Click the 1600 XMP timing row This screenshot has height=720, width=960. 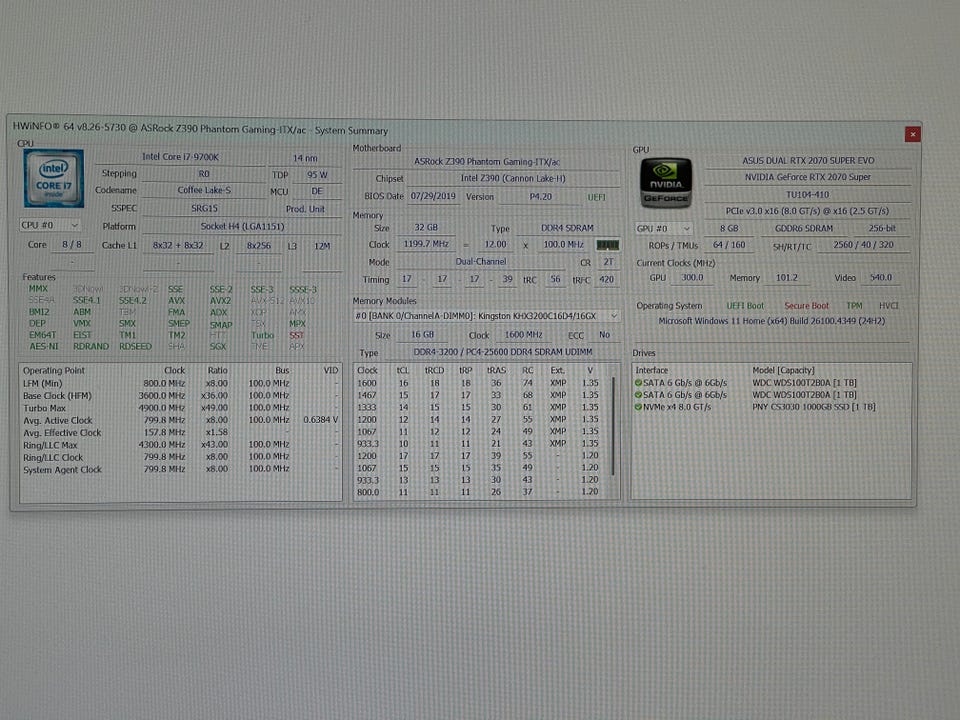pos(481,383)
